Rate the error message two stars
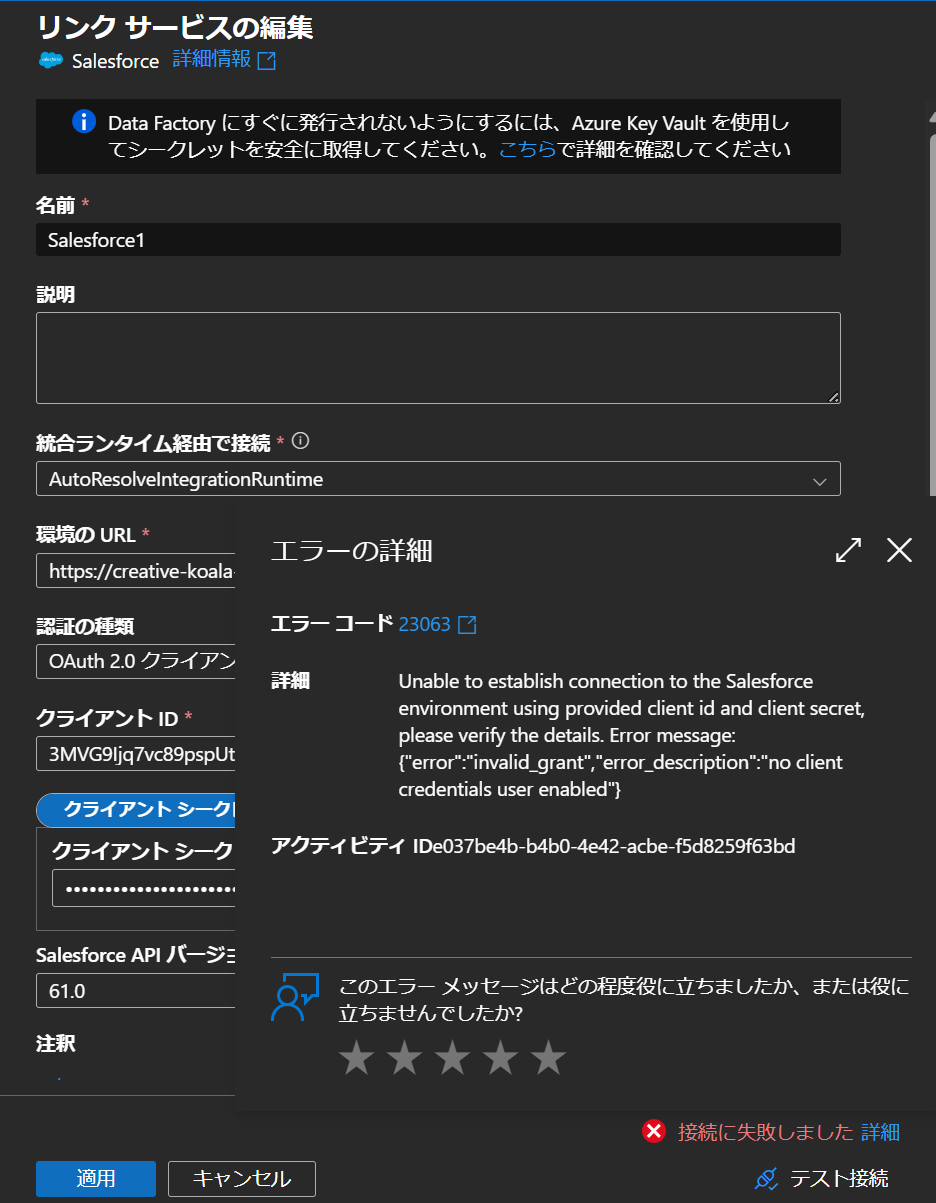The width and height of the screenshot is (936, 1203). (x=404, y=1058)
